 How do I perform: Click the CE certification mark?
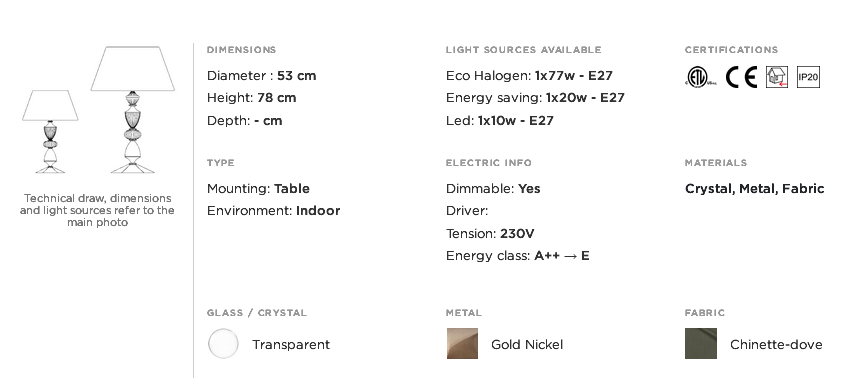pos(741,77)
